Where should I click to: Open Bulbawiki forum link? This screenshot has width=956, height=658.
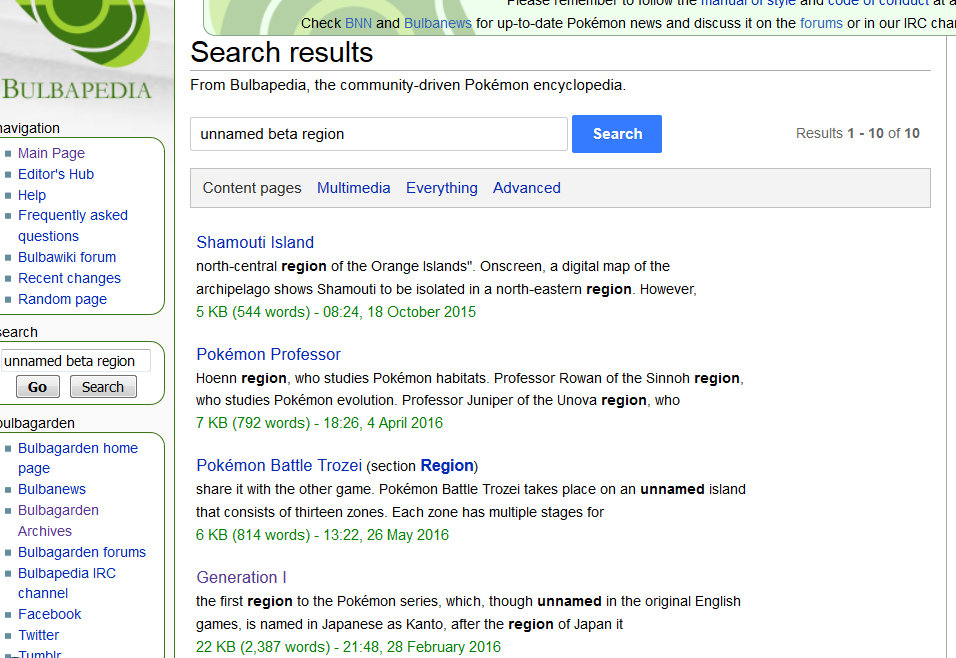tap(66, 257)
